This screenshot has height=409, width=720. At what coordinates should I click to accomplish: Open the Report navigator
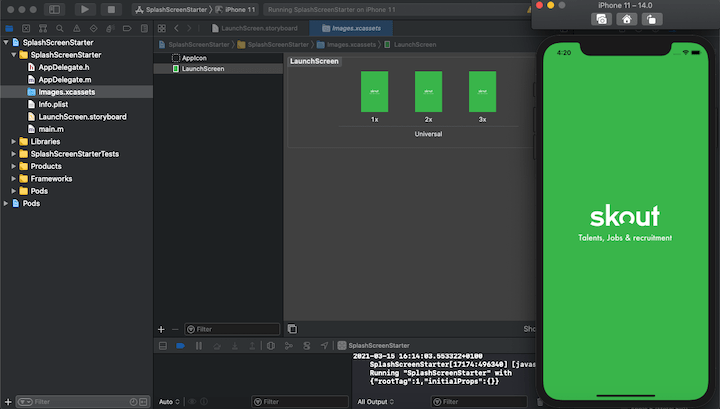144,28
